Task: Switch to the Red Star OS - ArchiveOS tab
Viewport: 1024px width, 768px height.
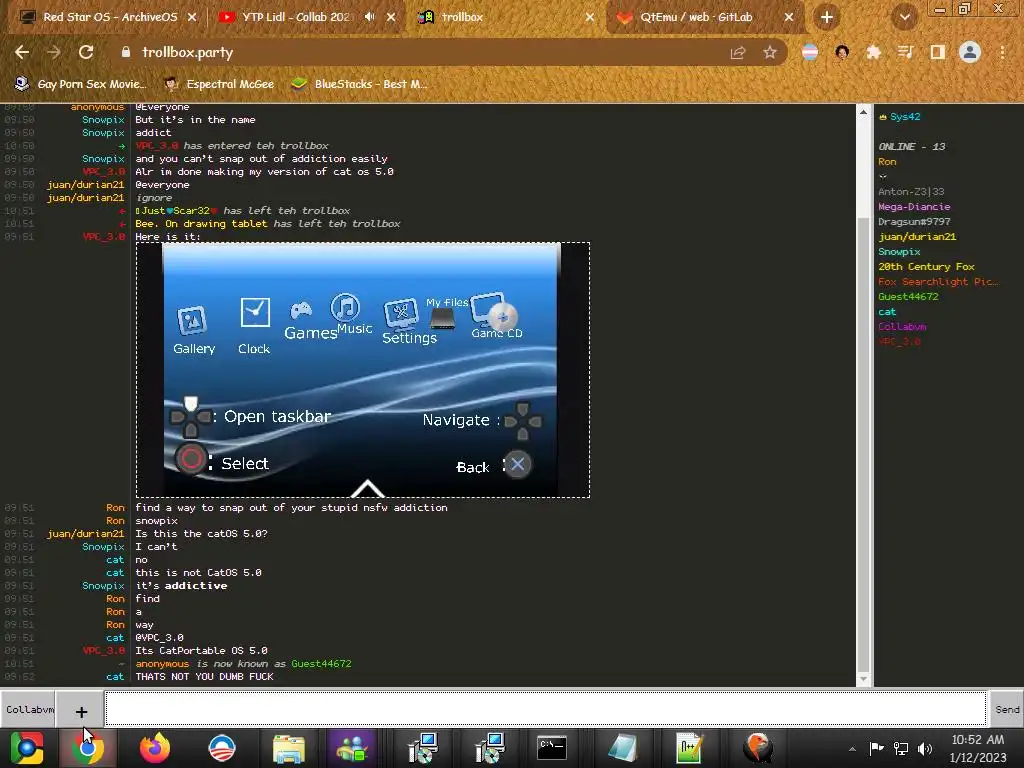Action: point(108,17)
